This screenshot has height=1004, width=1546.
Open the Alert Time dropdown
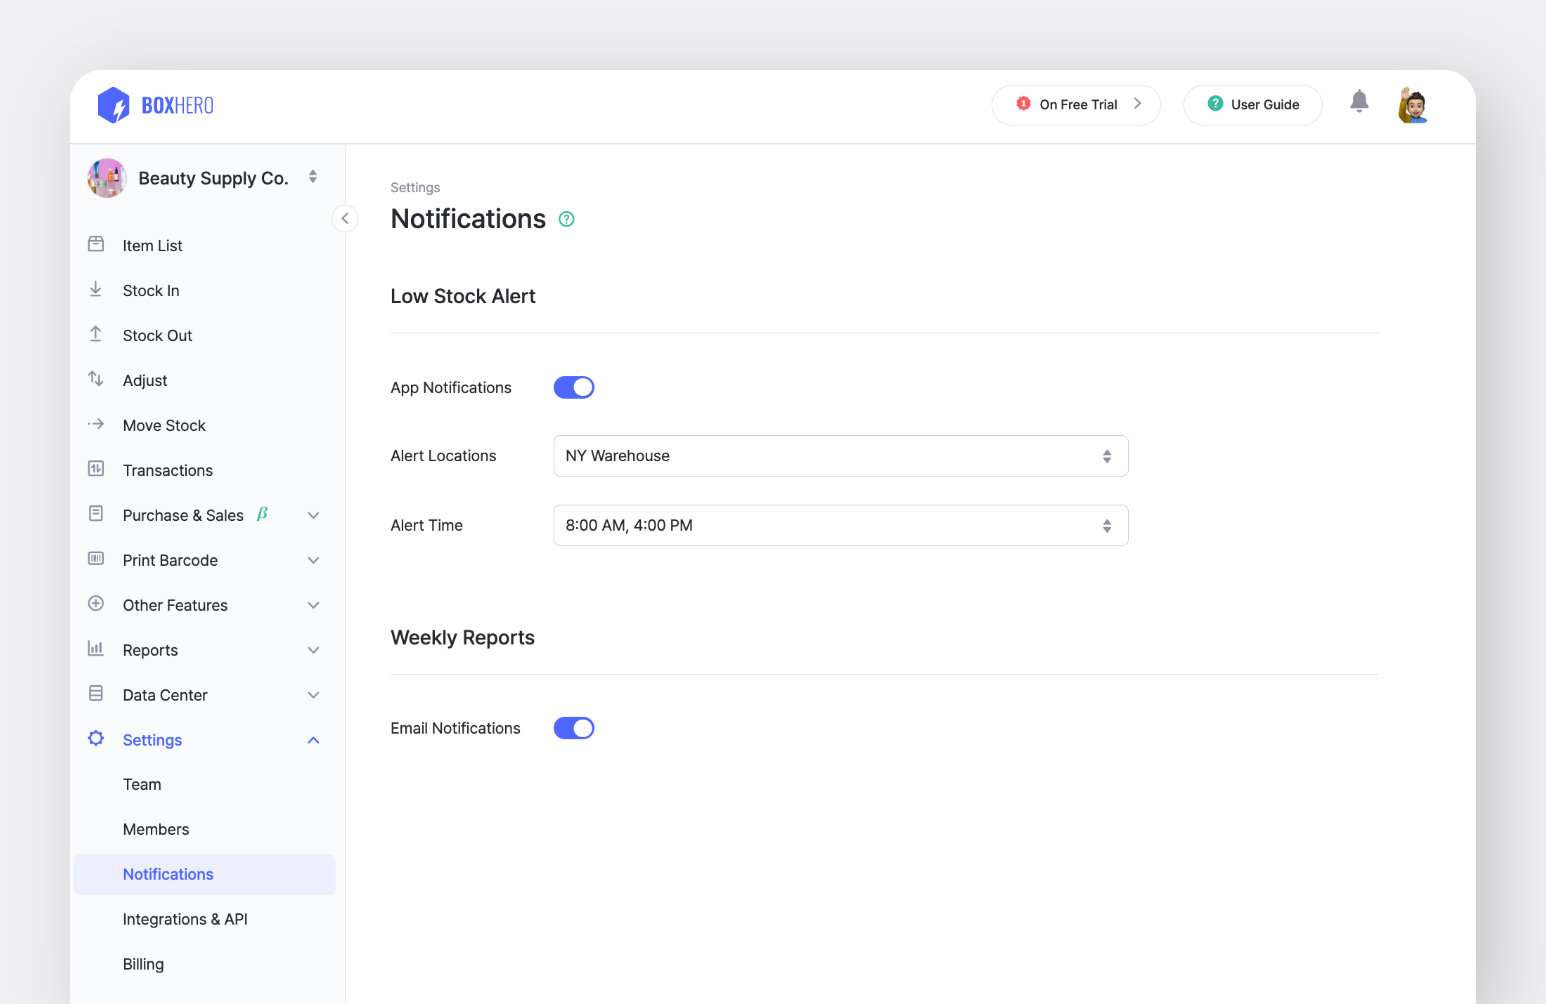(x=840, y=526)
